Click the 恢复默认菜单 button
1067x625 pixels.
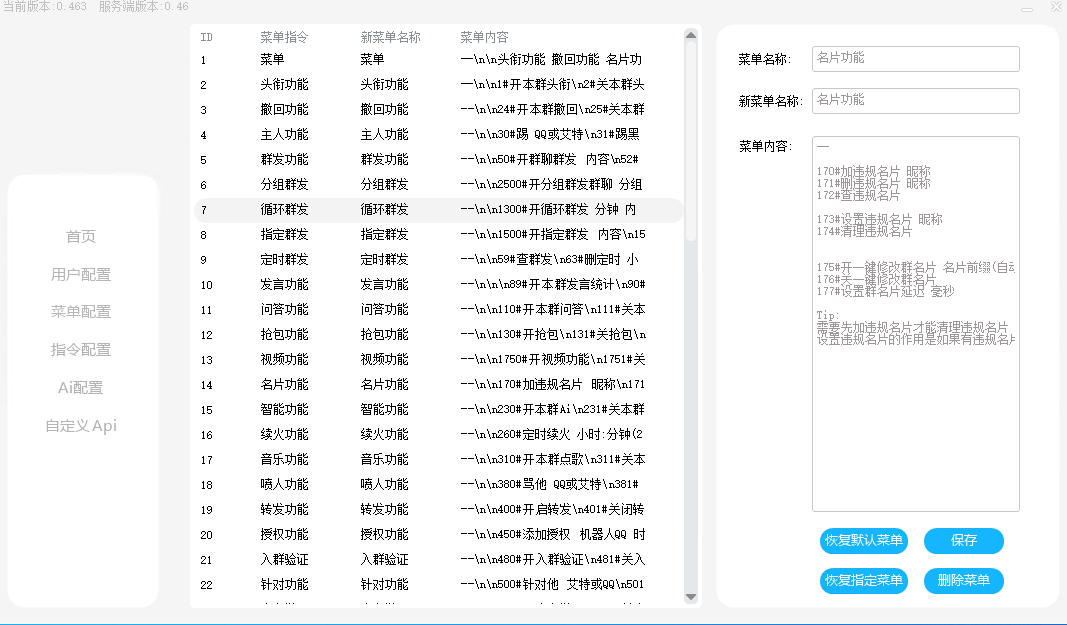coord(864,541)
